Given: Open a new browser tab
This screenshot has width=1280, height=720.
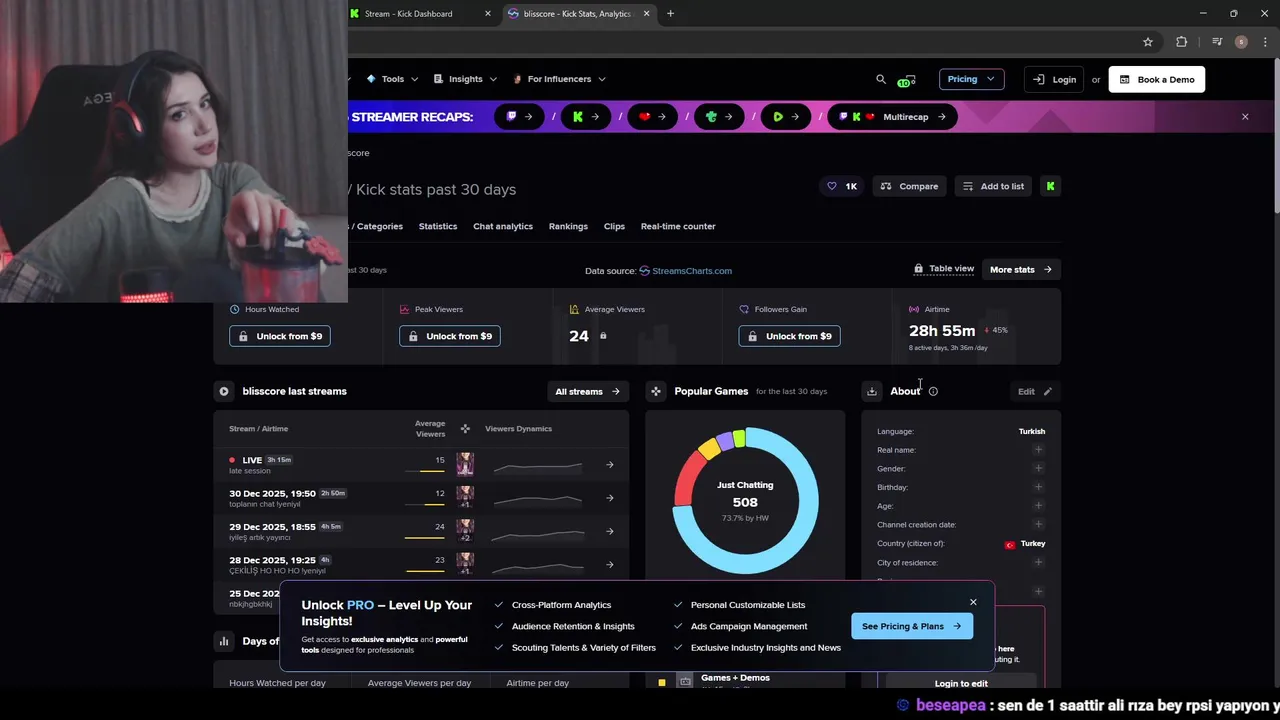Looking at the screenshot, I should point(670,14).
